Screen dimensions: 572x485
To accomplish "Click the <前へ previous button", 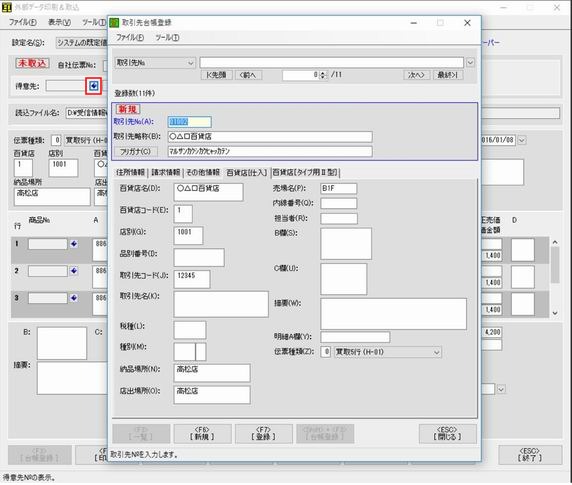I will pos(248,75).
